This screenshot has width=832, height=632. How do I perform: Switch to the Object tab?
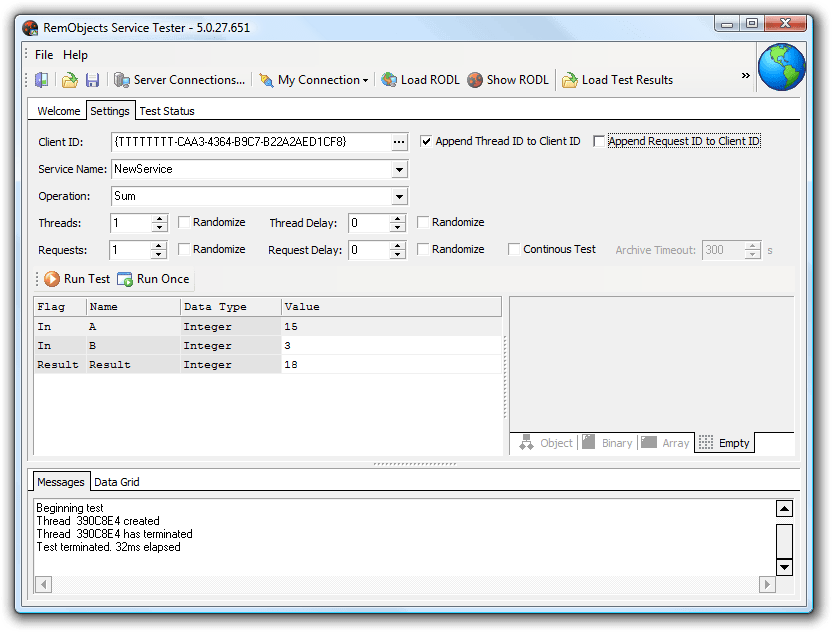pos(545,443)
